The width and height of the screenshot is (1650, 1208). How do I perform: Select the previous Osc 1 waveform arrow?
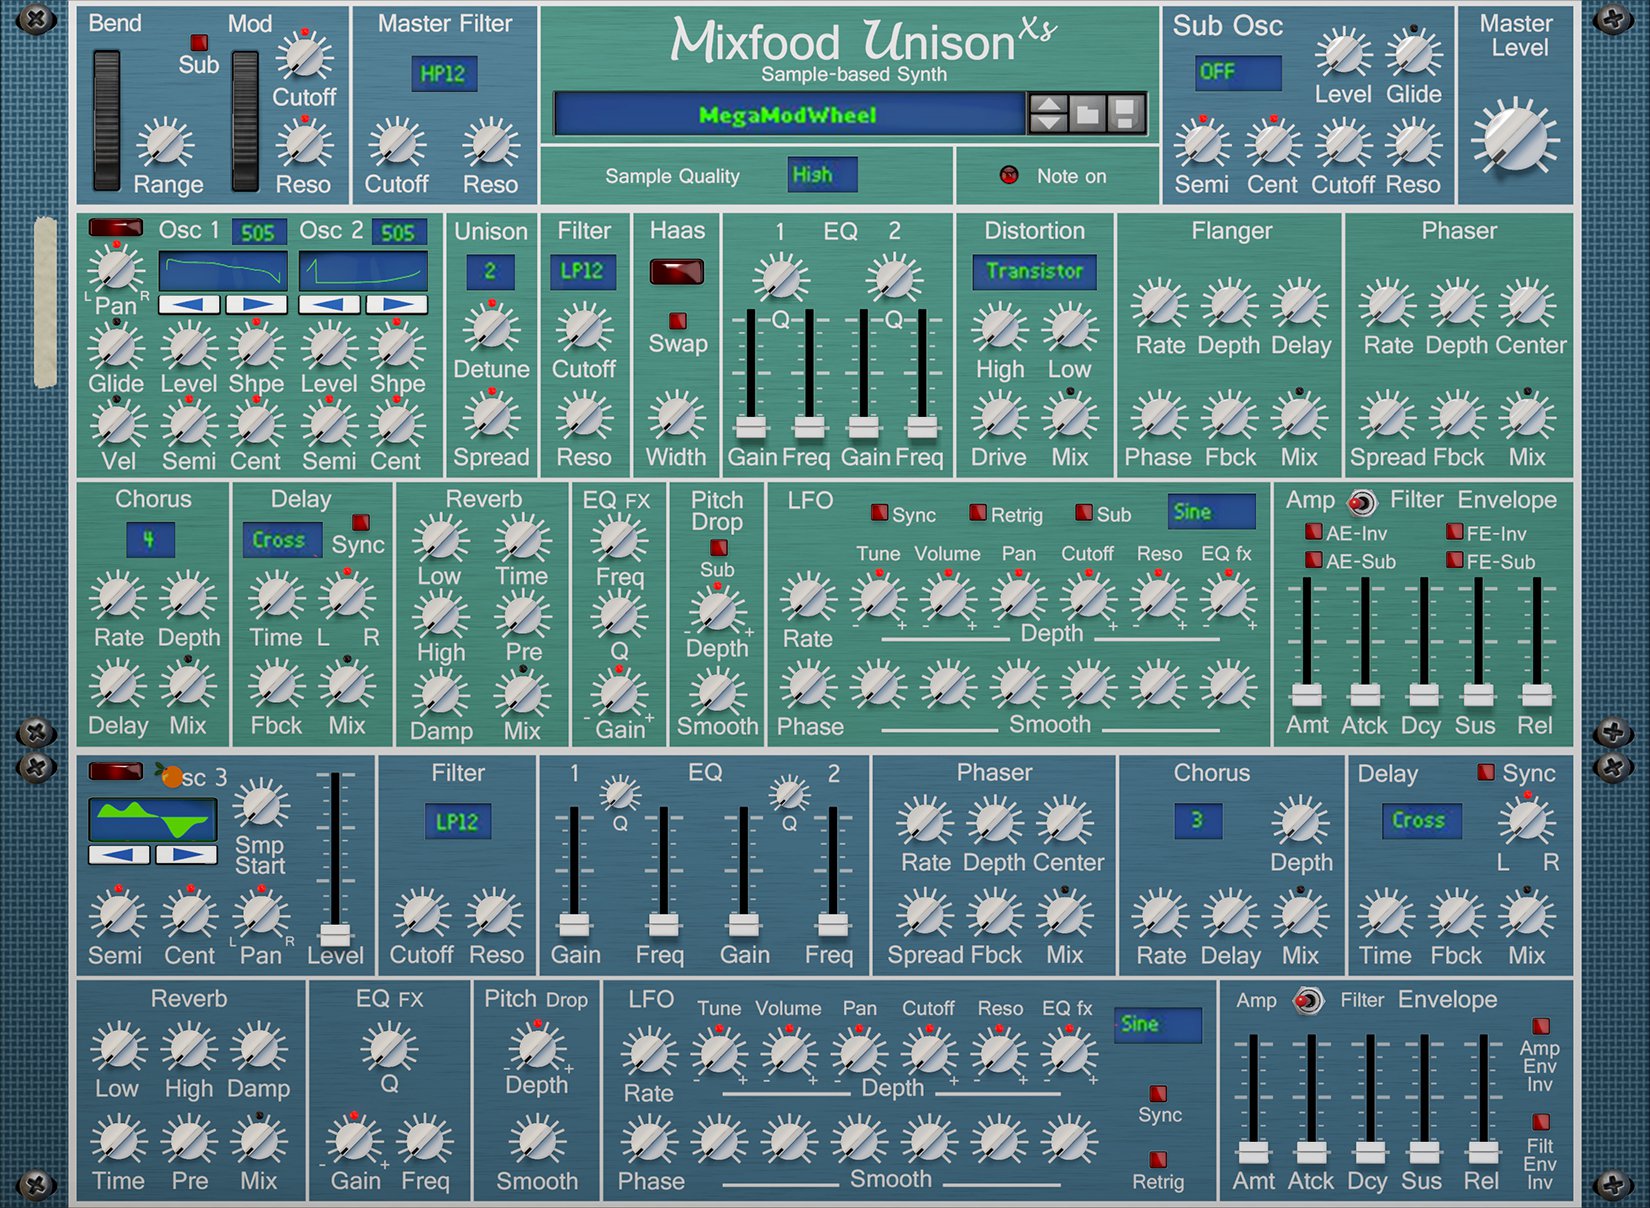(188, 304)
